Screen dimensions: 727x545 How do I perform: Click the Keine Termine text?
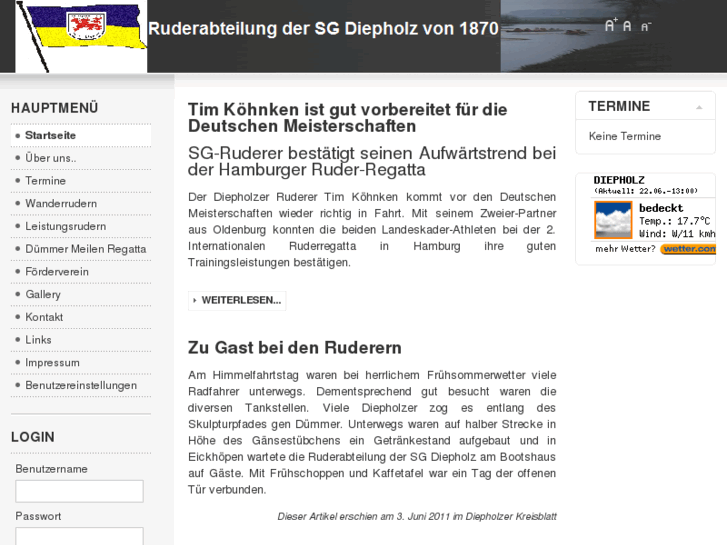625,136
